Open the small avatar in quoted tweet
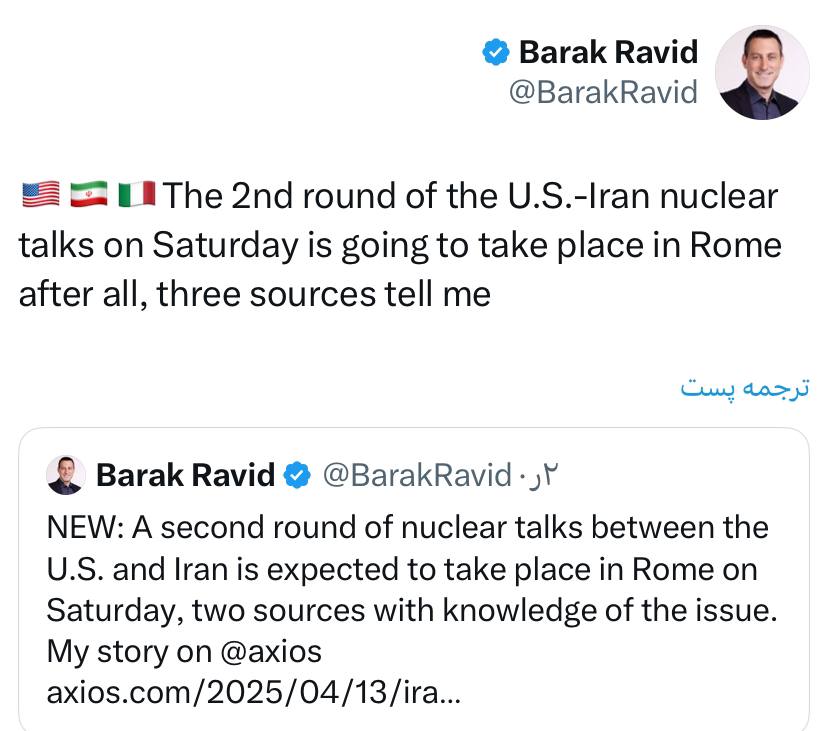 66,475
